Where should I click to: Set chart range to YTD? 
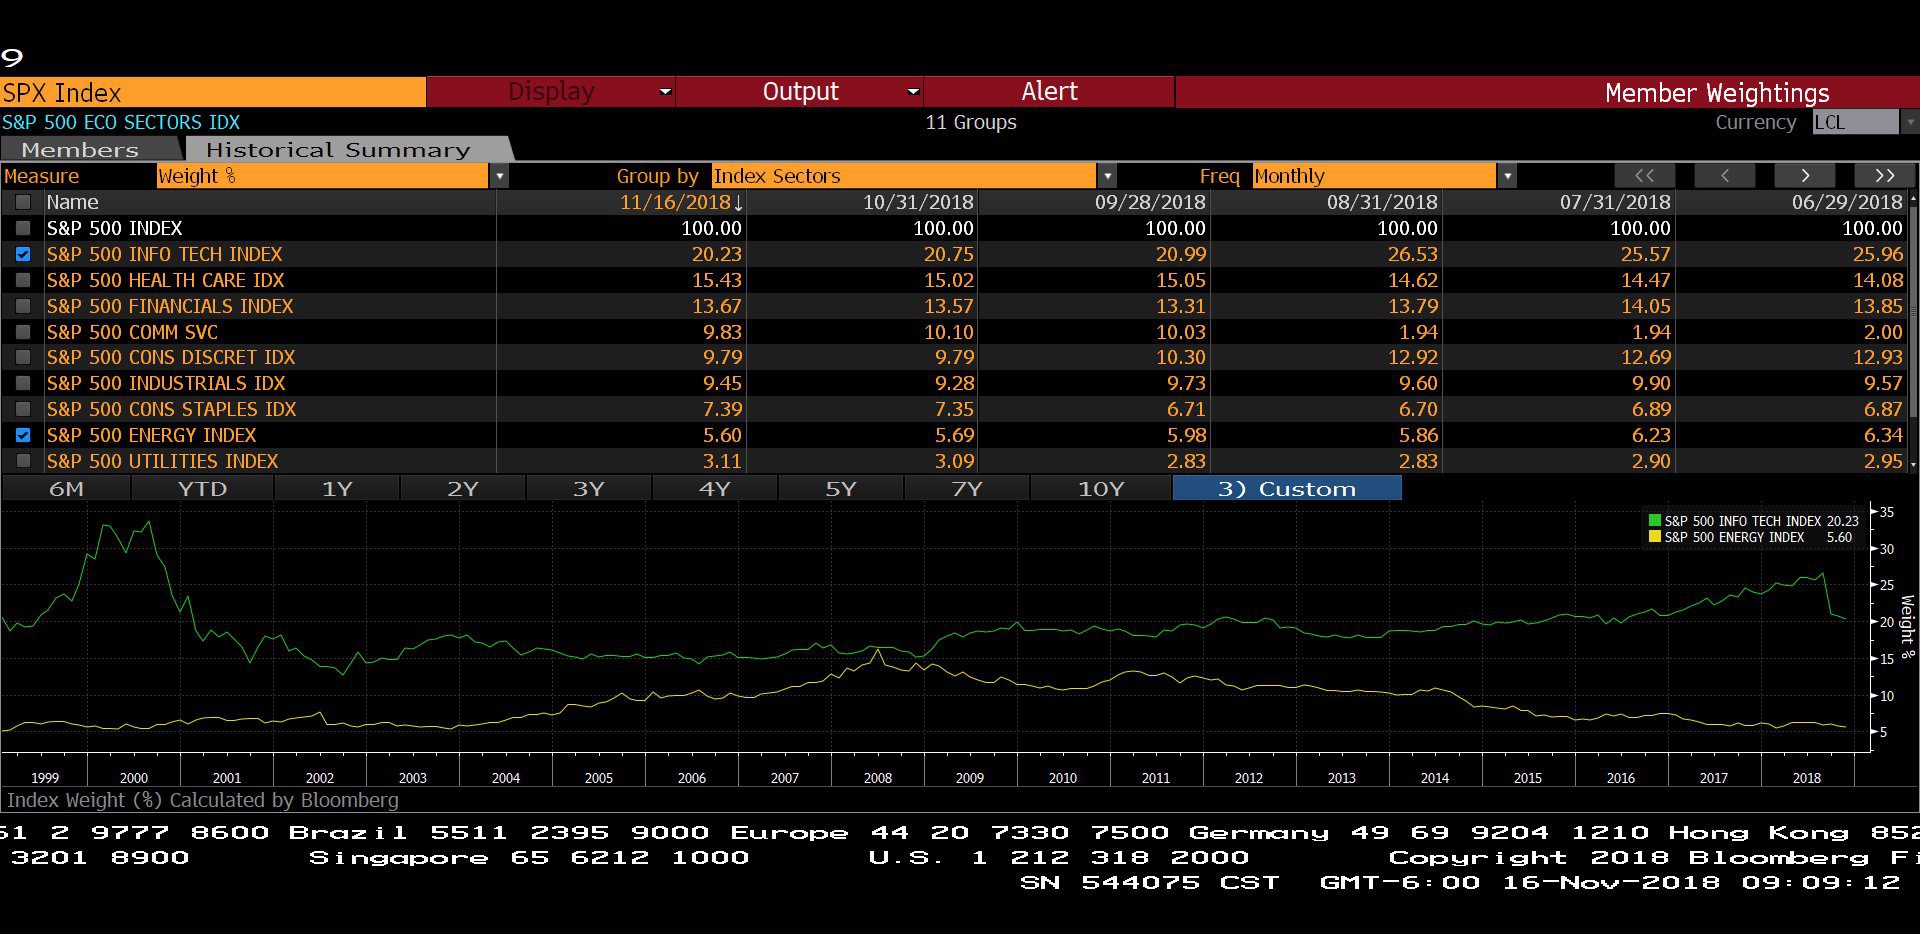pyautogui.click(x=202, y=489)
